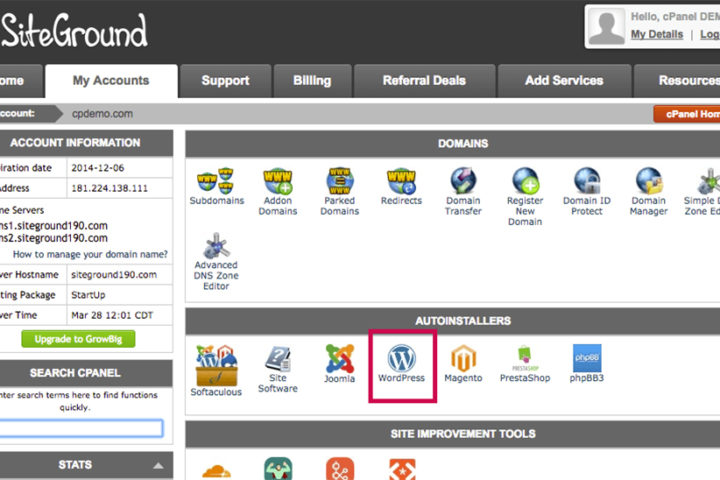Switch to the My Accounts tab
The height and width of the screenshot is (480, 720).
click(x=111, y=80)
